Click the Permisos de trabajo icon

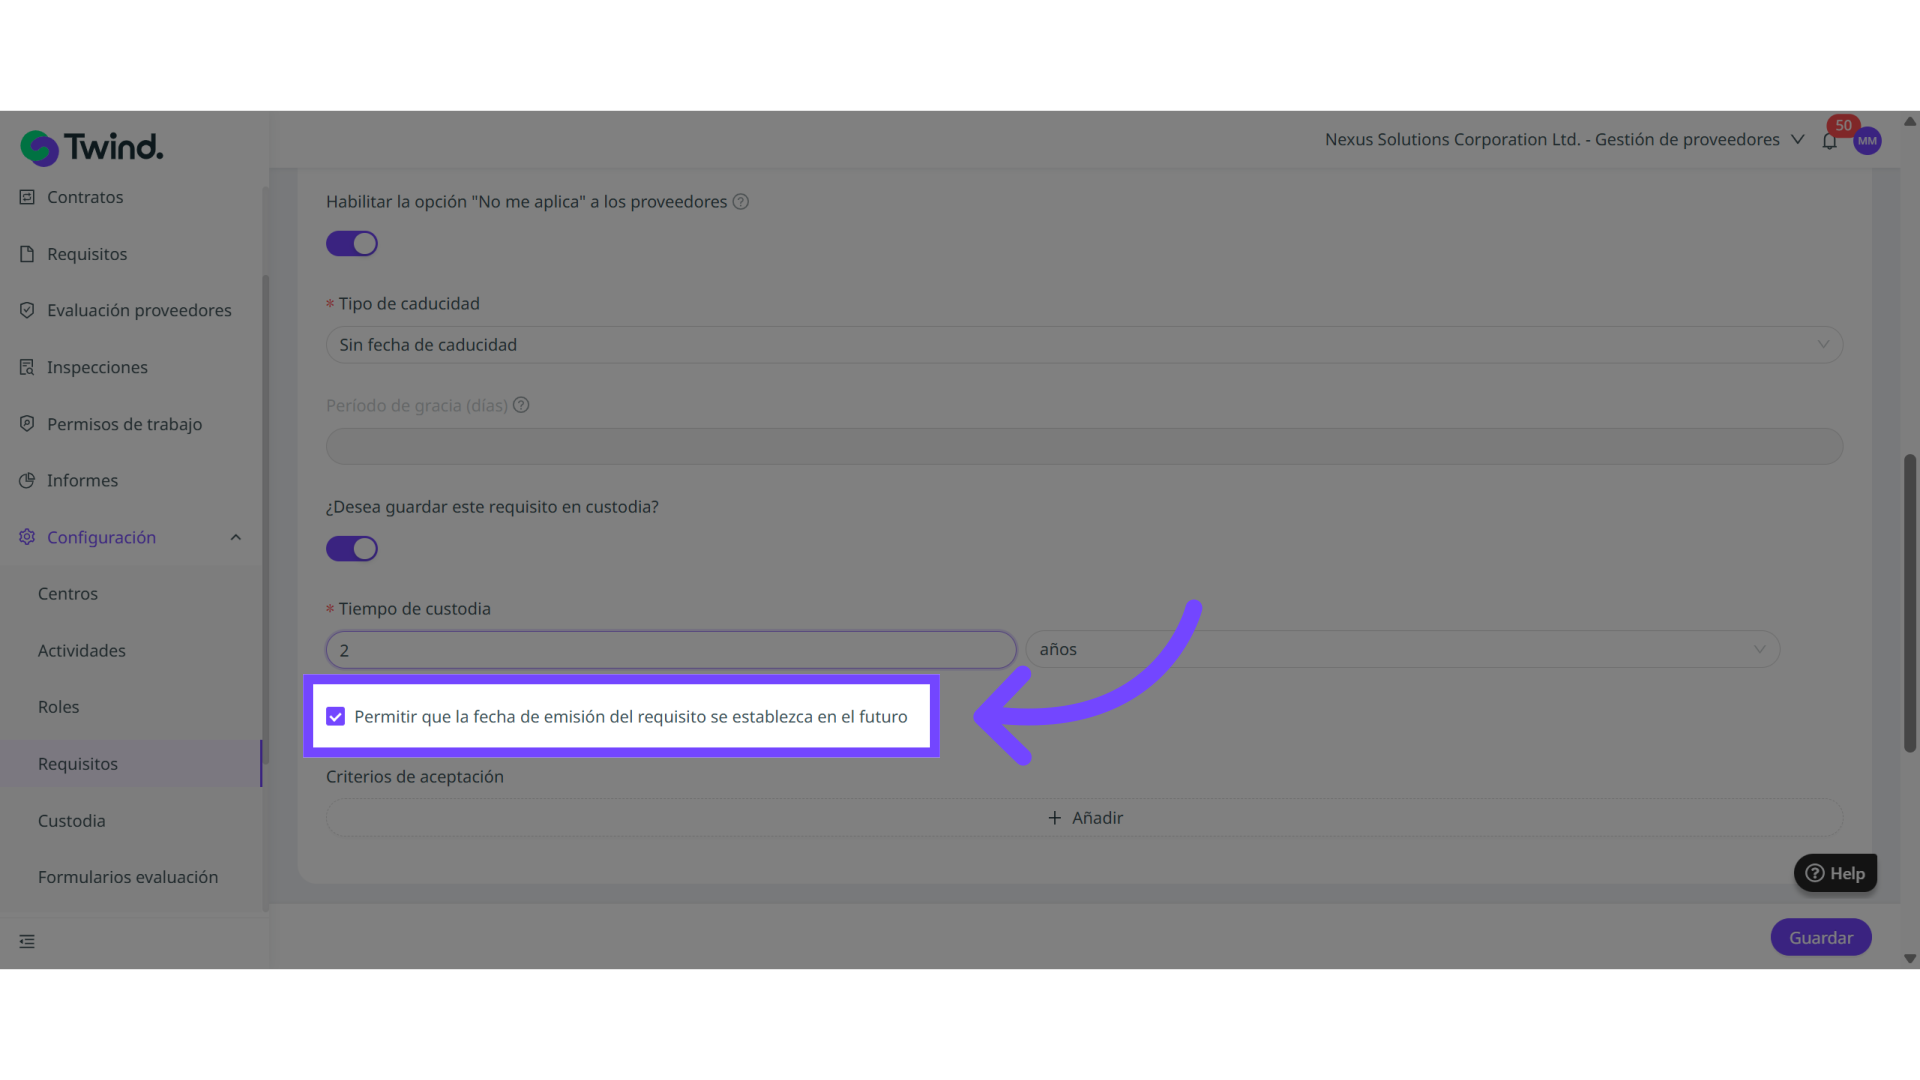pyautogui.click(x=27, y=424)
